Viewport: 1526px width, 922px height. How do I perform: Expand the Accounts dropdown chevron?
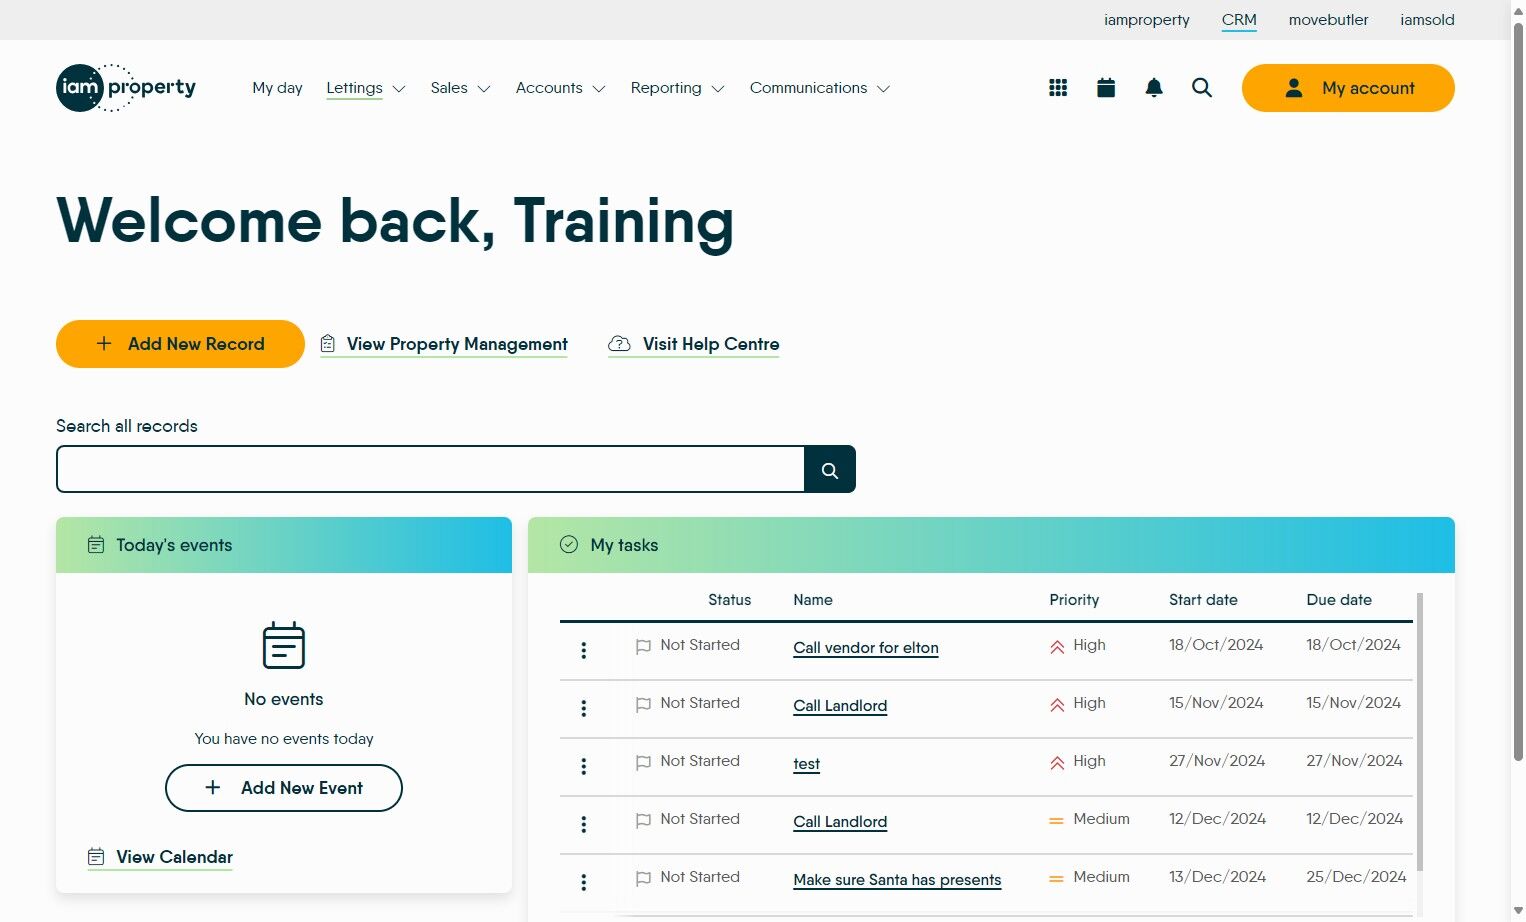(599, 89)
